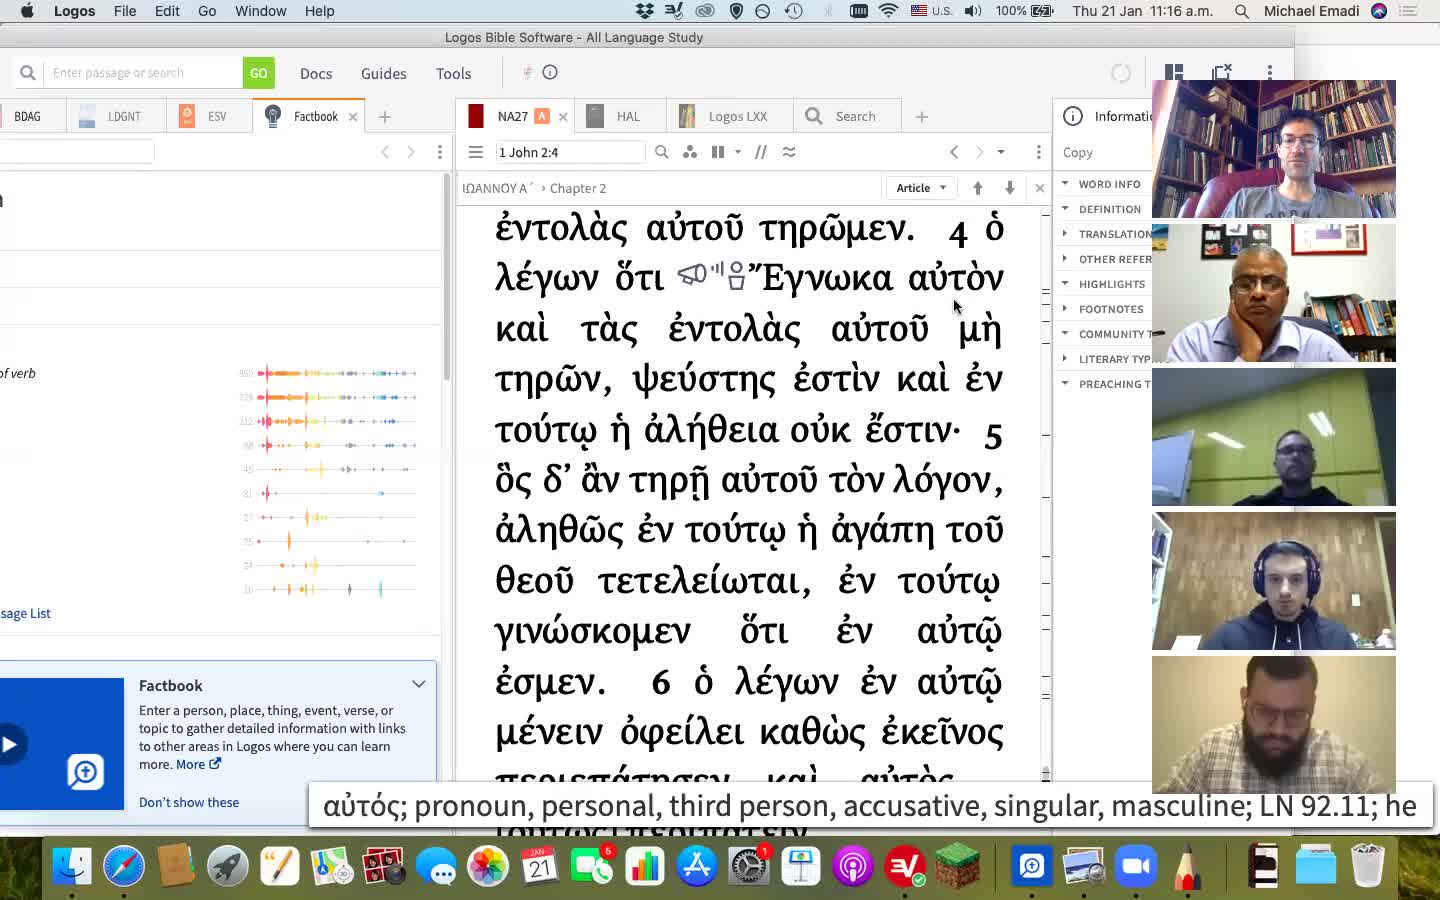Open Safari from the Dock

coord(124,866)
